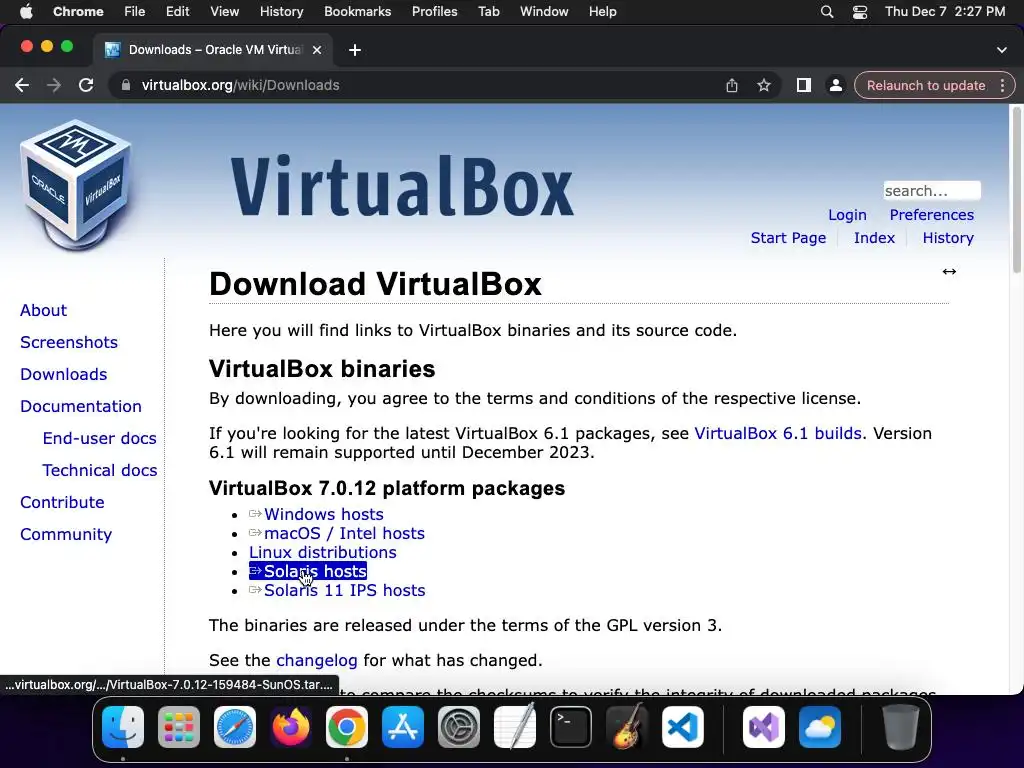The width and height of the screenshot is (1024, 768).
Task: Open Screenshots in the sidebar
Action: 69,342
